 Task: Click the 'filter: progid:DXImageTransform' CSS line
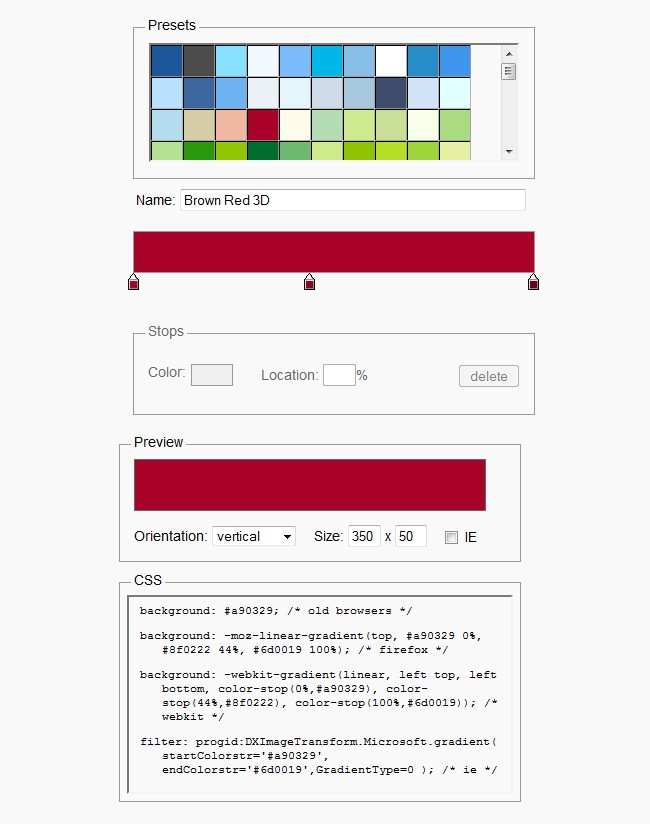318,756
